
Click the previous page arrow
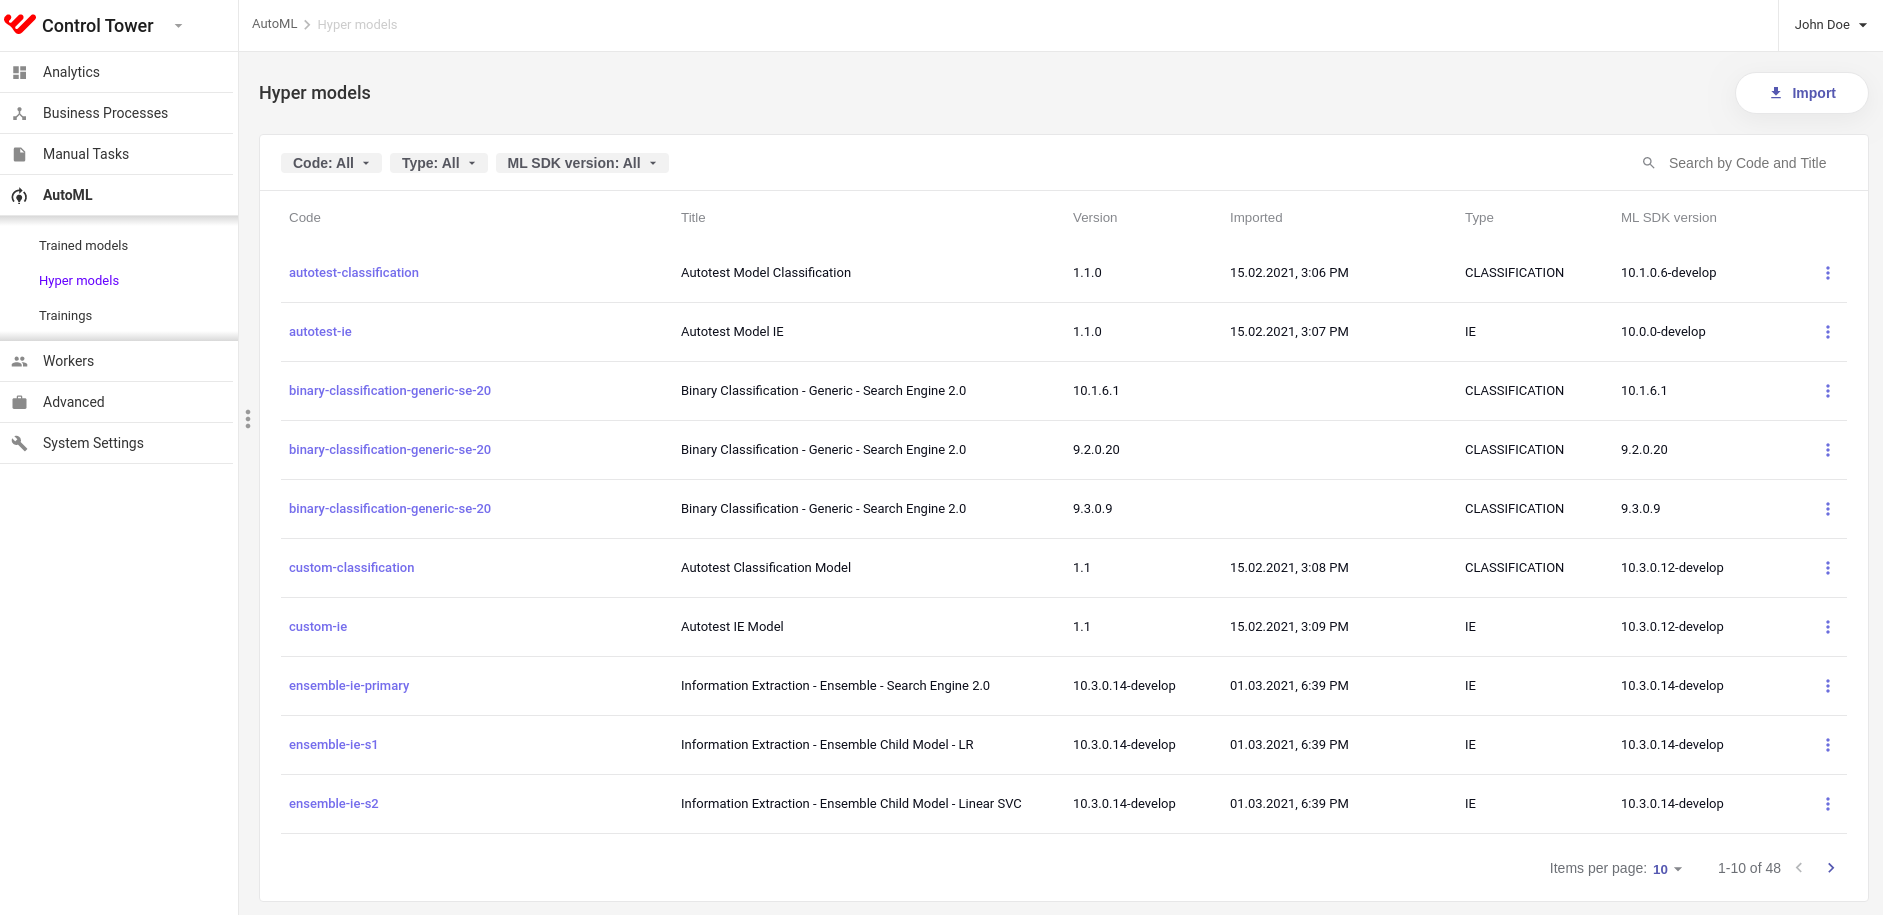(x=1799, y=868)
